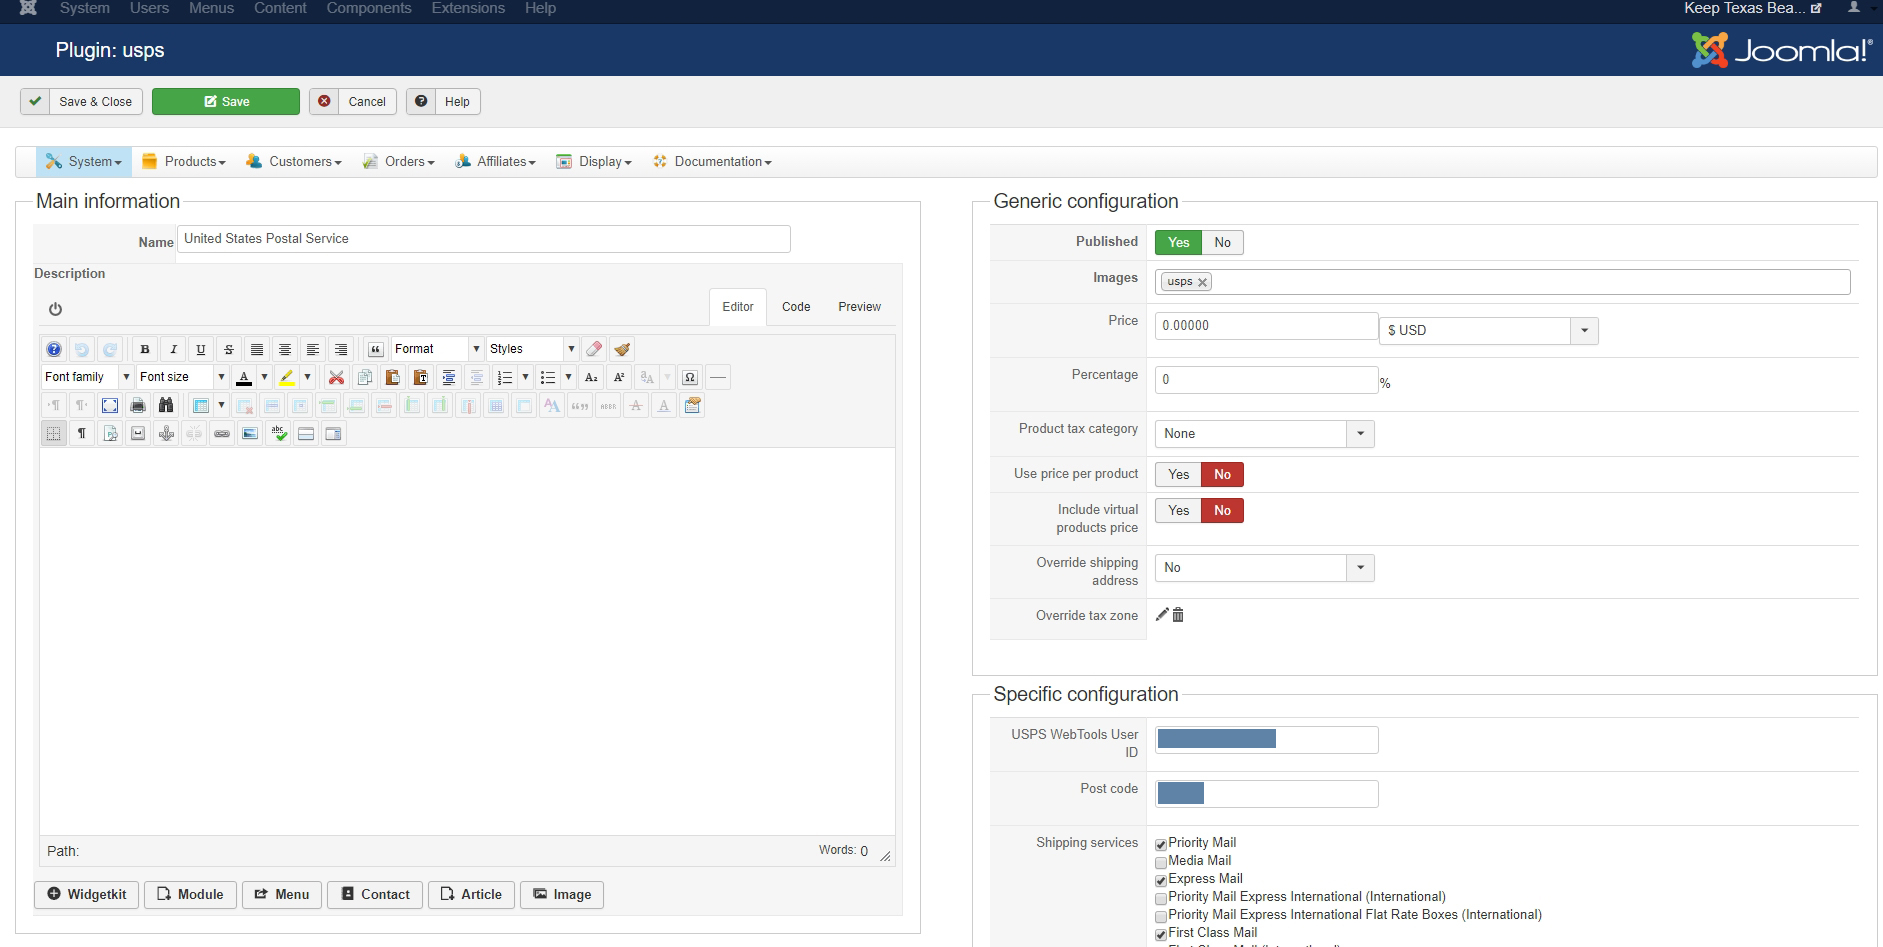Set Published to No

(x=1222, y=242)
